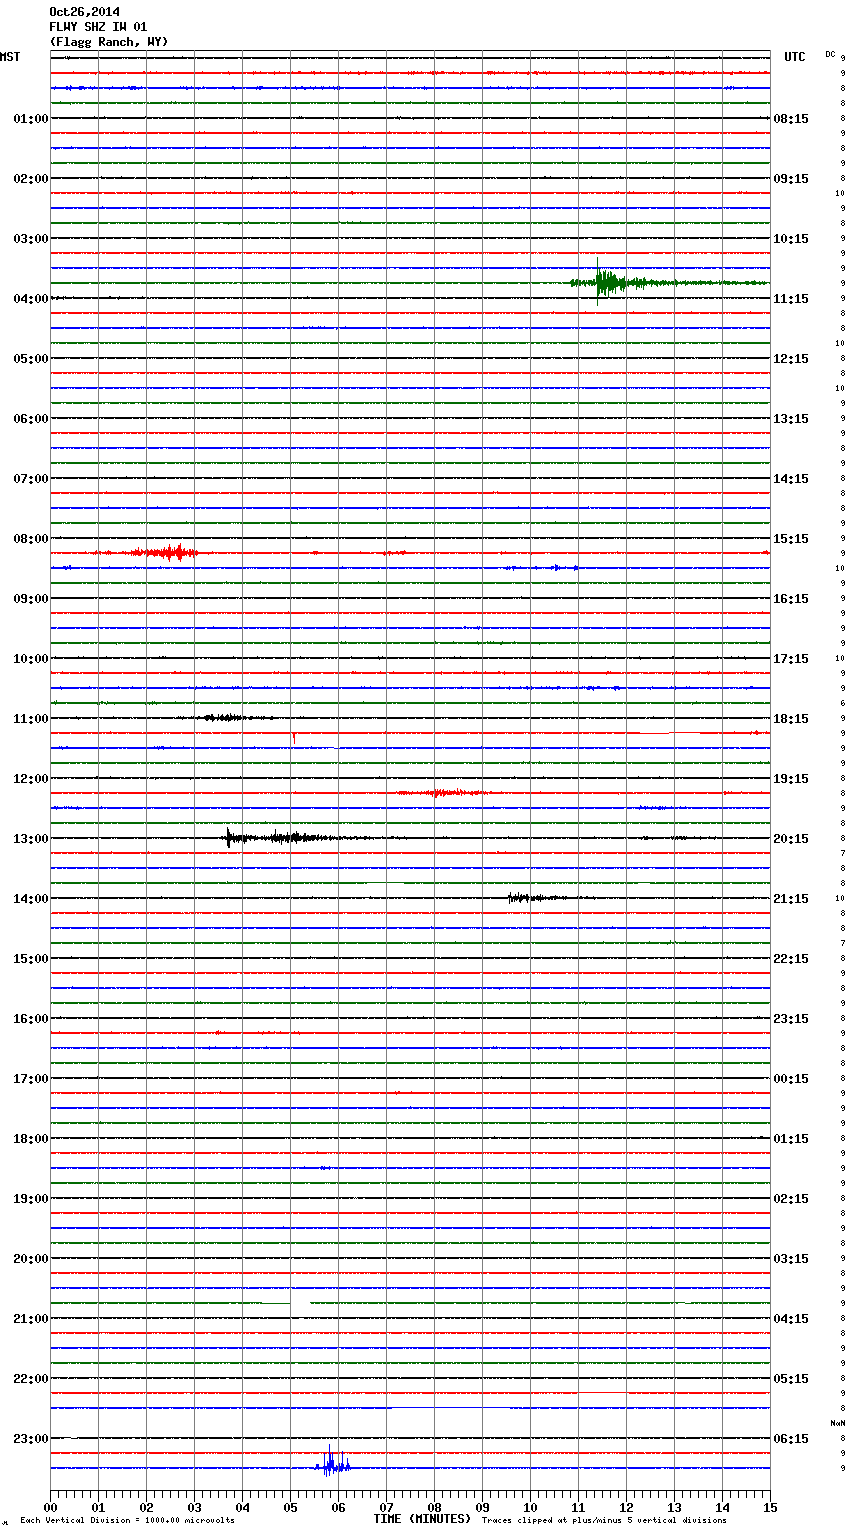850x1534 pixels.
Task: Click the 00 minute axis tick label
Action: coord(50,1508)
